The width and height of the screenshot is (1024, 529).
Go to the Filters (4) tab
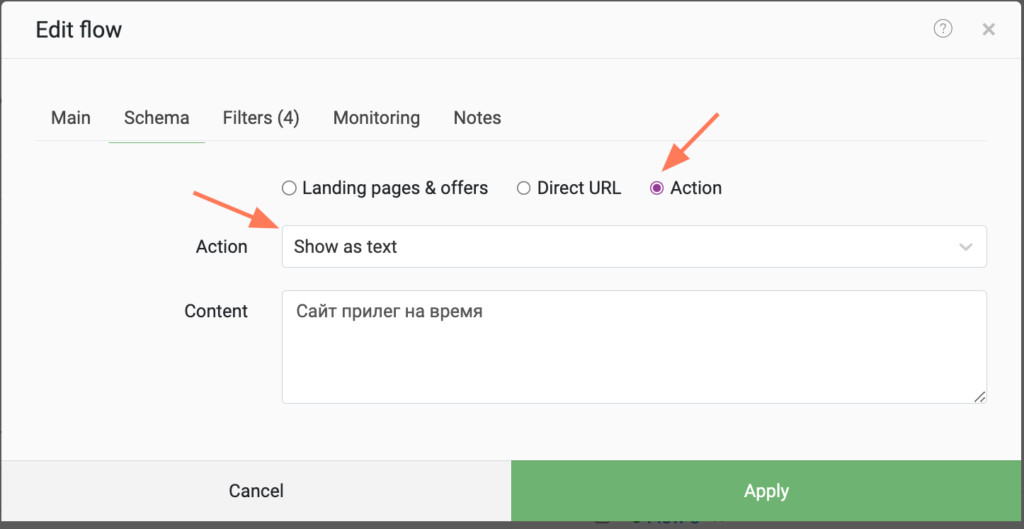261,118
